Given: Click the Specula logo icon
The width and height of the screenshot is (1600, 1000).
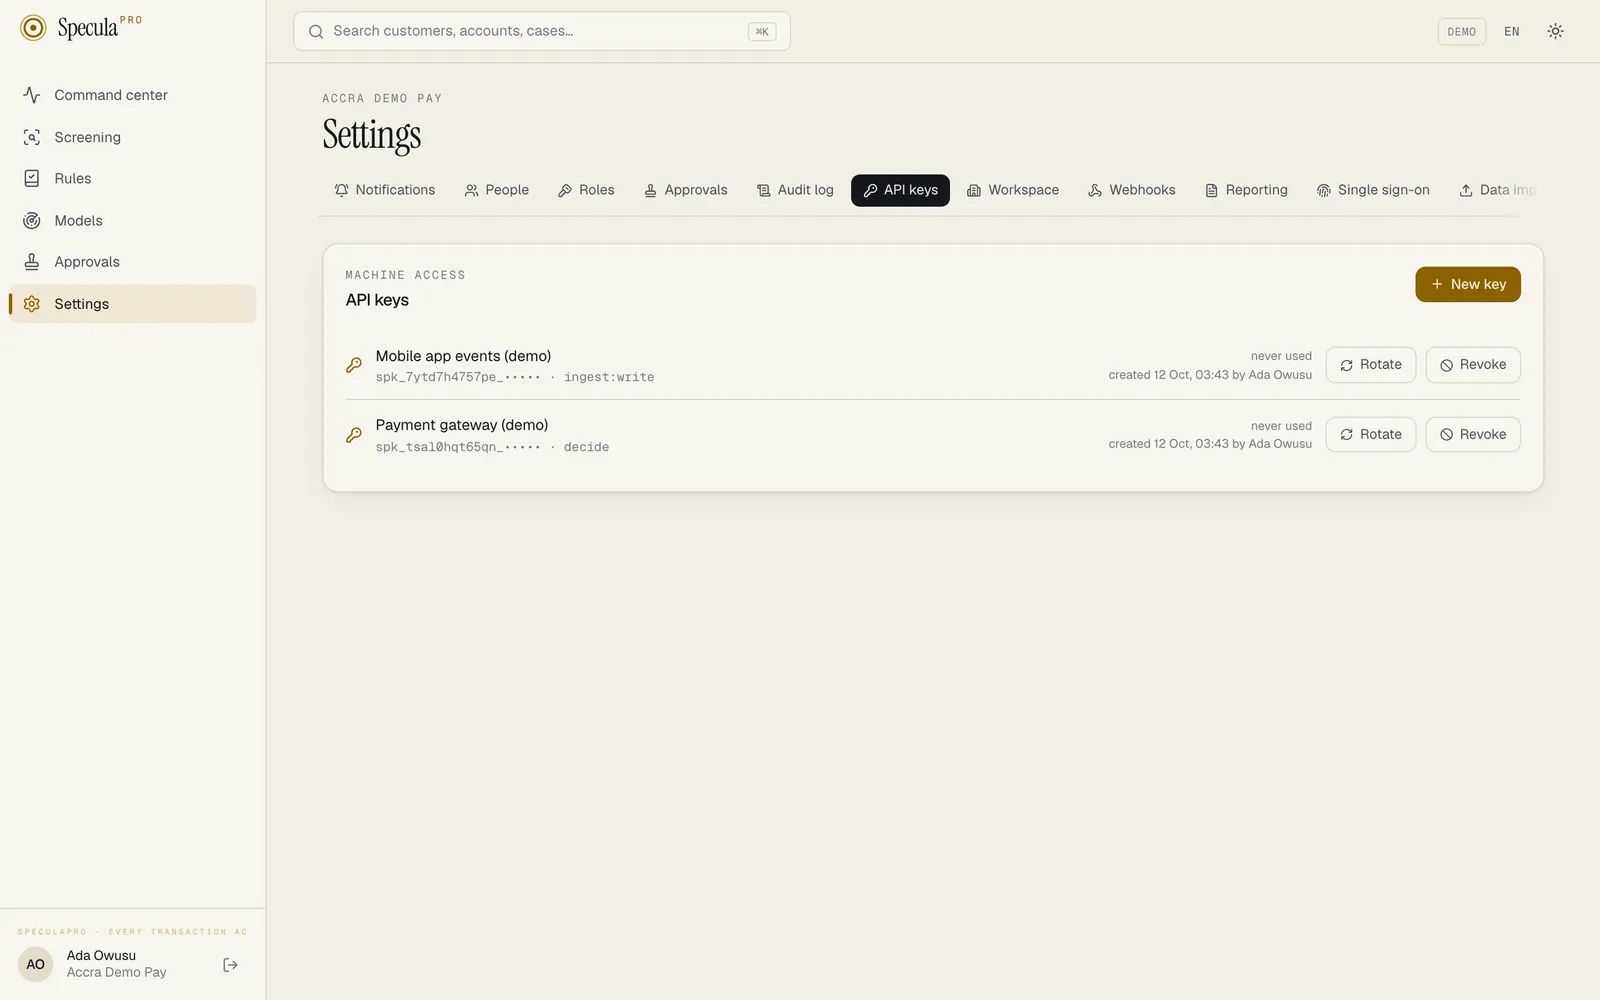Looking at the screenshot, I should pyautogui.click(x=33, y=28).
